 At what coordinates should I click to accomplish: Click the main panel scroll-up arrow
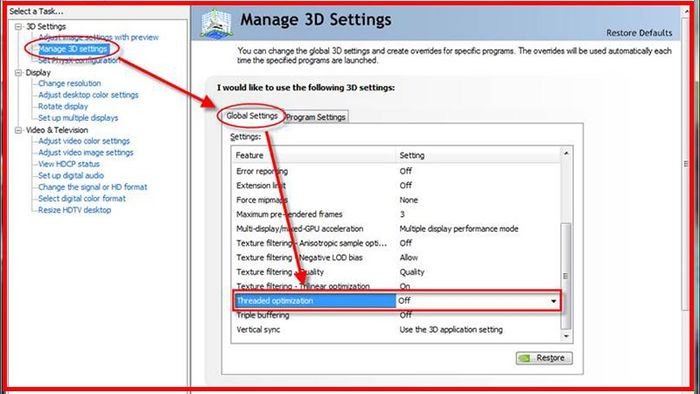pos(686,11)
